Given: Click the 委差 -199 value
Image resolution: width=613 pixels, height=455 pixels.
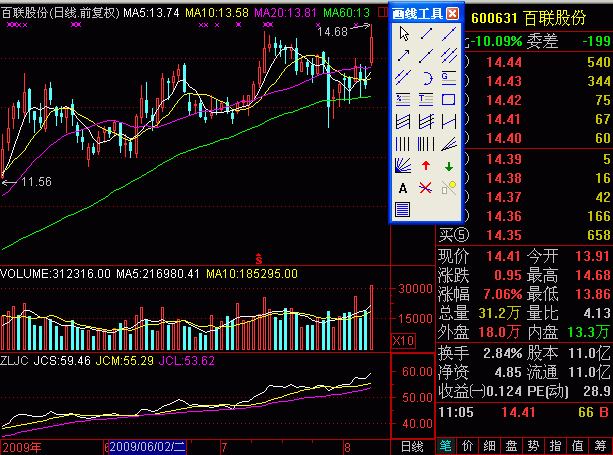Looking at the screenshot, I should click(x=596, y=41).
